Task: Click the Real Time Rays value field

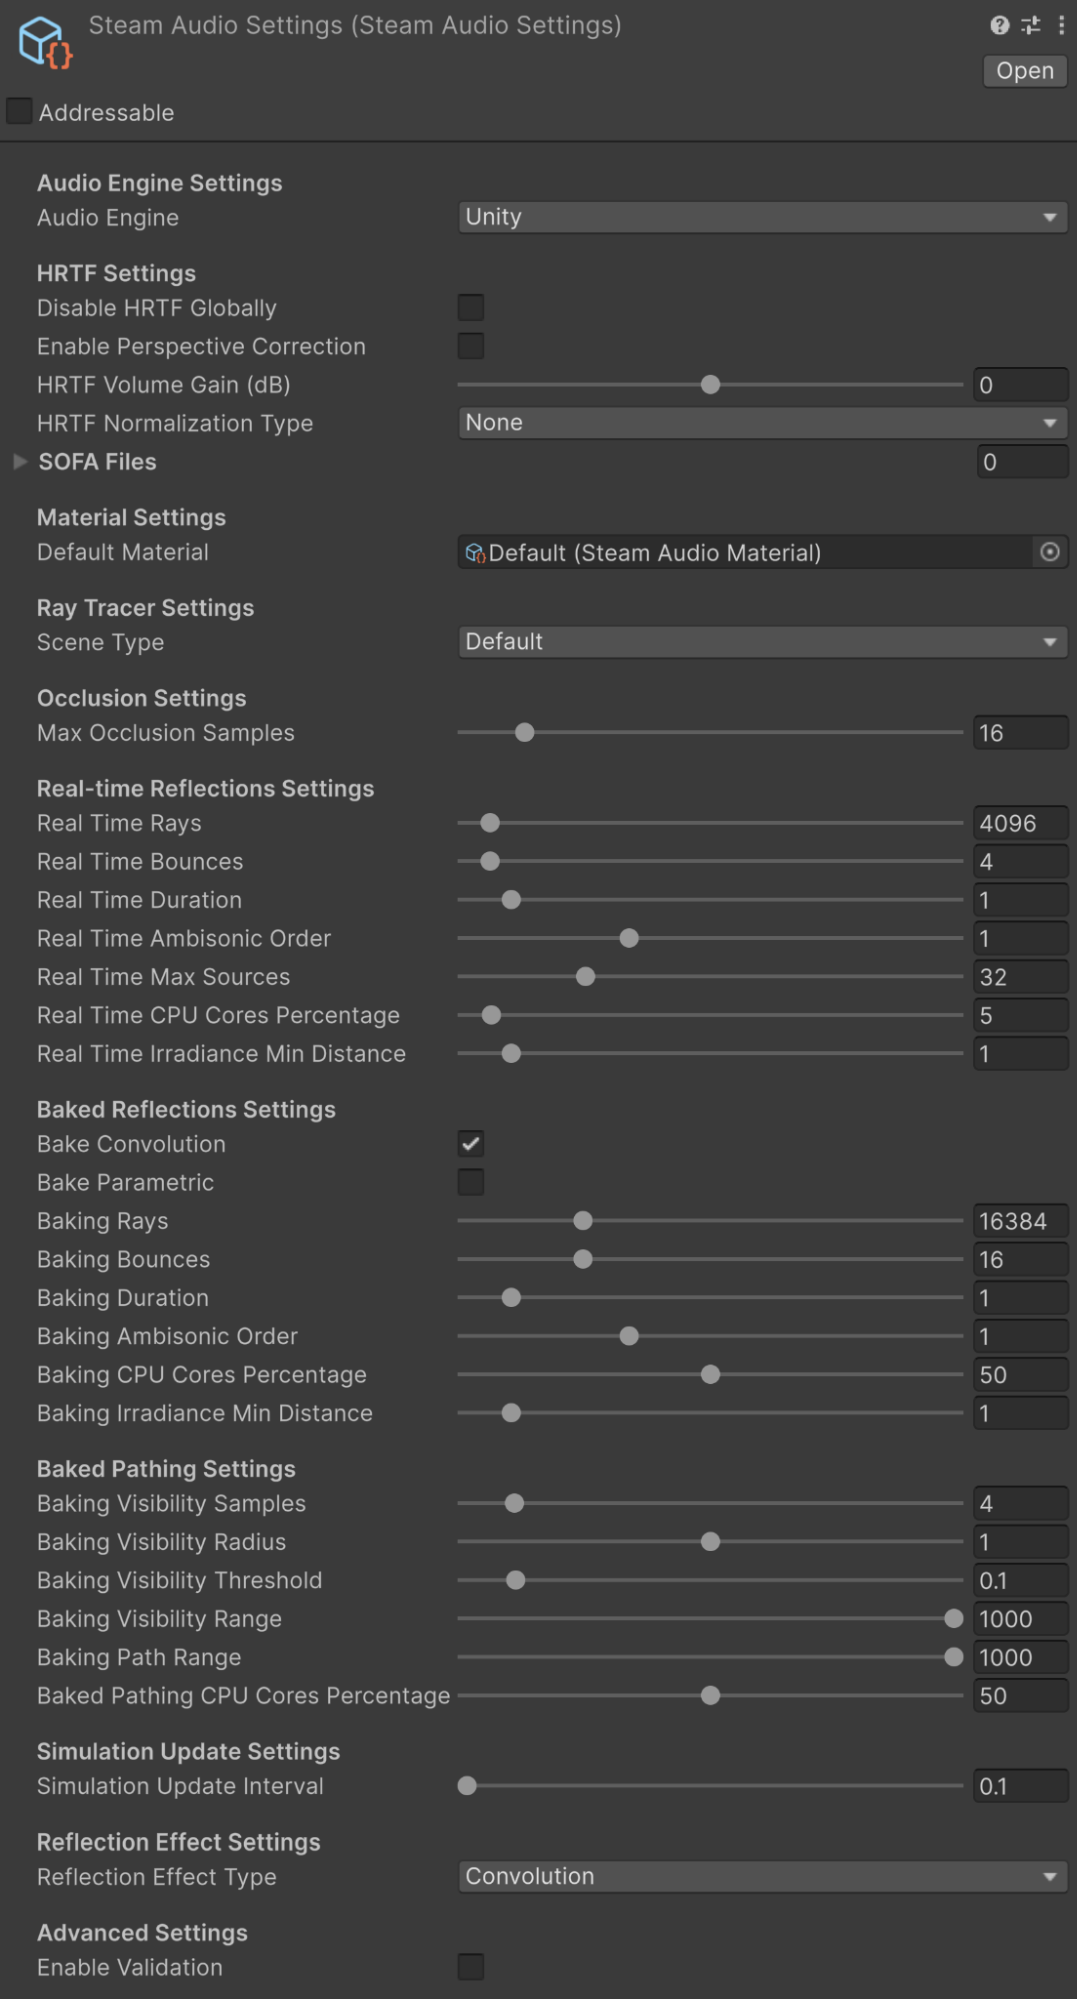Action: pyautogui.click(x=1020, y=824)
